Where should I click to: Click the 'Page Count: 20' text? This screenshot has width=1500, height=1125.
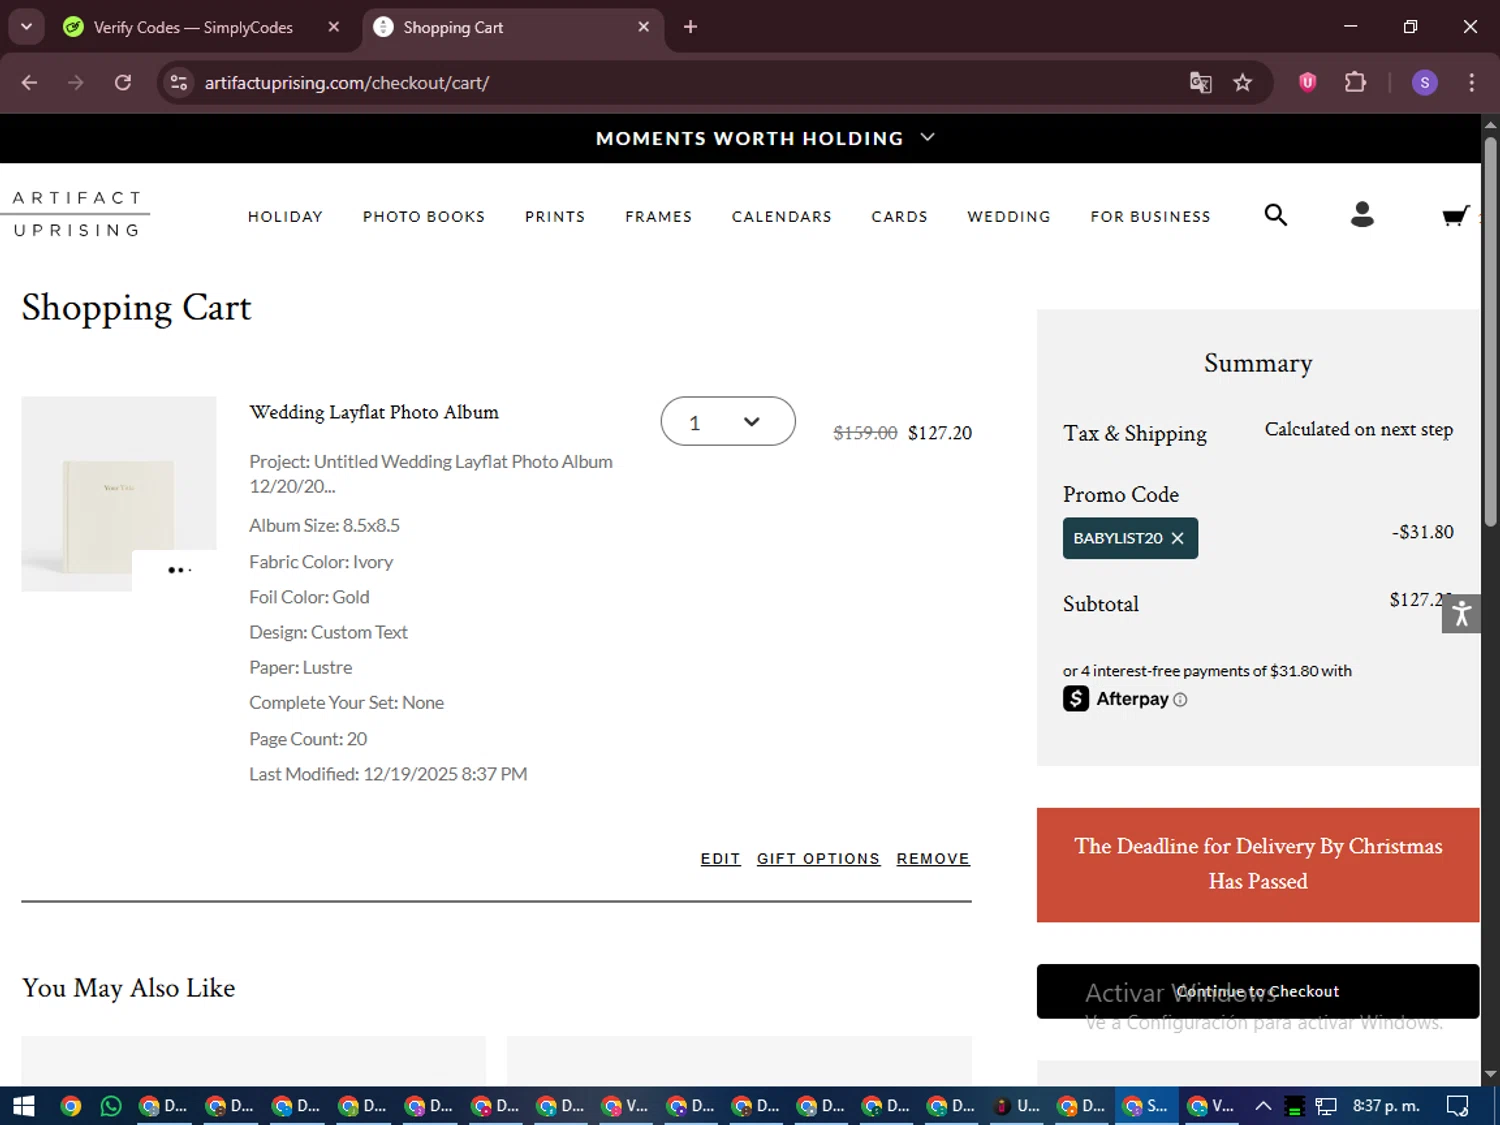point(308,739)
